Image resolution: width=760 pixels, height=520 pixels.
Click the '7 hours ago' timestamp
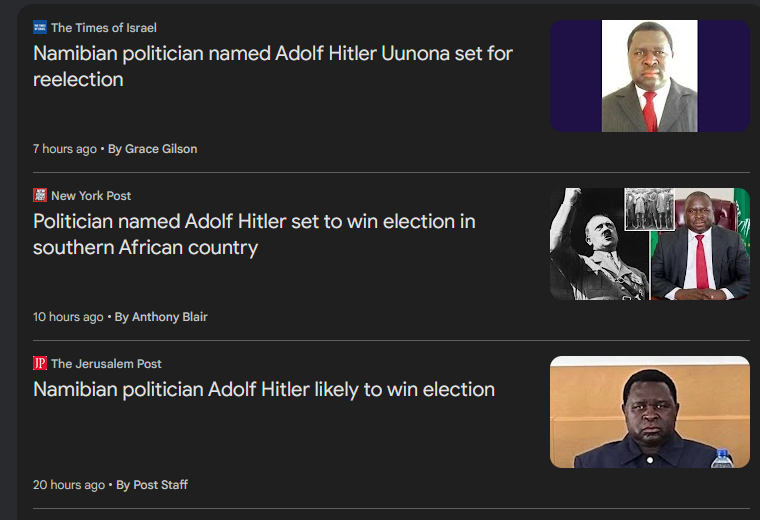[x=65, y=149]
